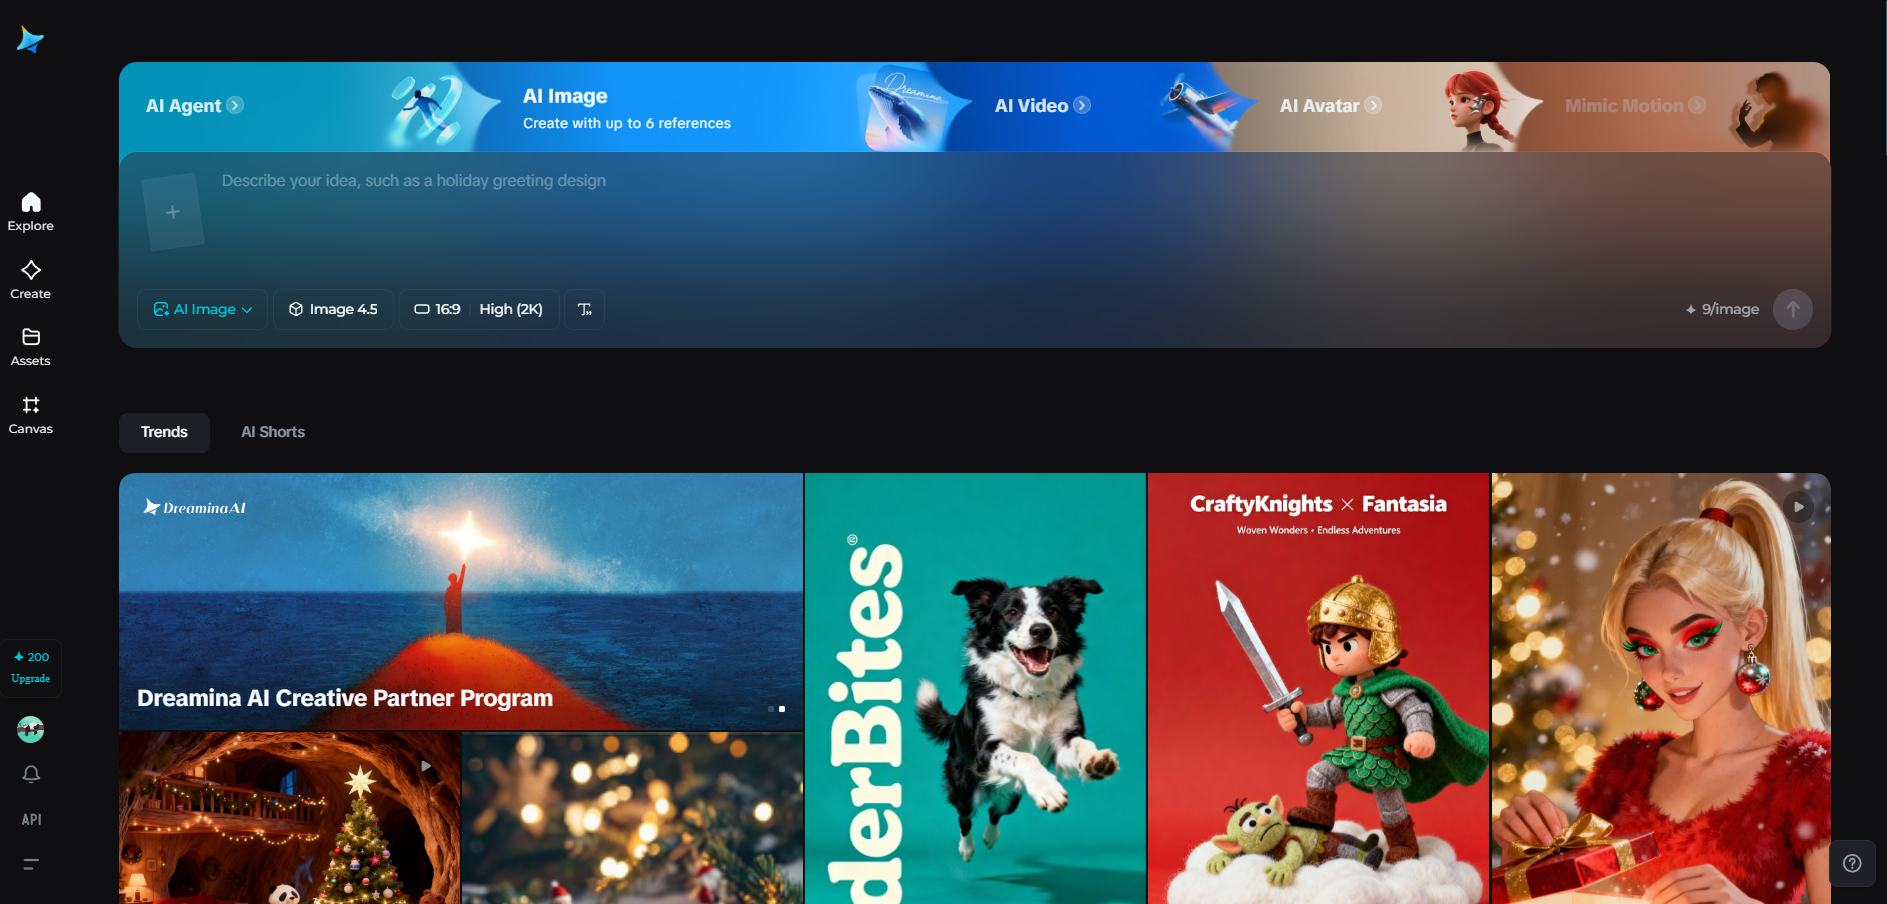Screen dimensions: 1887x904
Task: Click the text style tool icon
Action: [x=585, y=309]
